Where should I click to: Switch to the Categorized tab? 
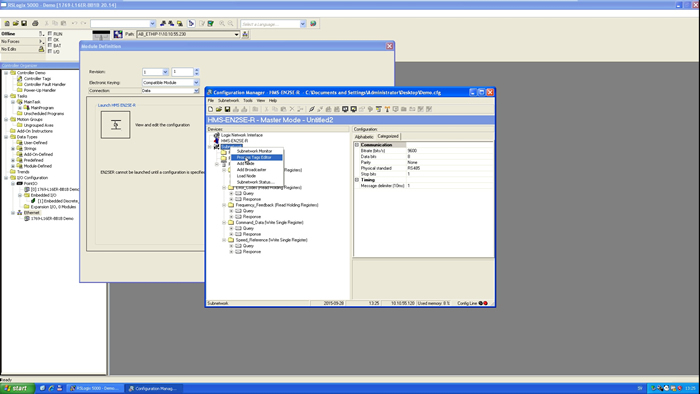[x=388, y=136]
